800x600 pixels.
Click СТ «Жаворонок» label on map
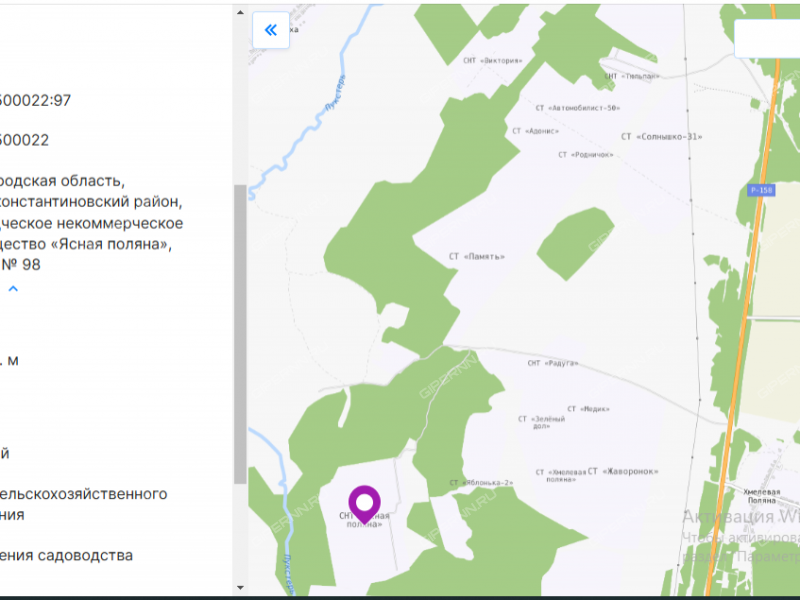click(x=624, y=470)
